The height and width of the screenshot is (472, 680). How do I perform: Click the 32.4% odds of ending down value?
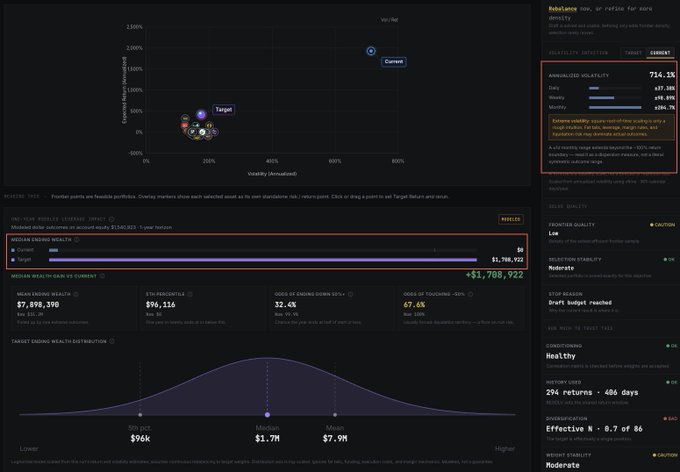(x=285, y=305)
